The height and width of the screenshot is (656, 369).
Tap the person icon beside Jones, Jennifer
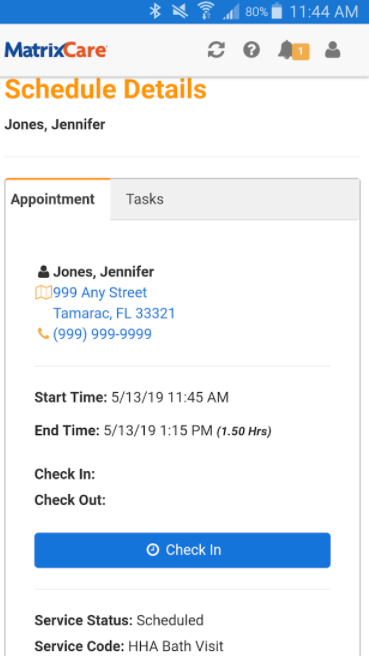point(44,272)
